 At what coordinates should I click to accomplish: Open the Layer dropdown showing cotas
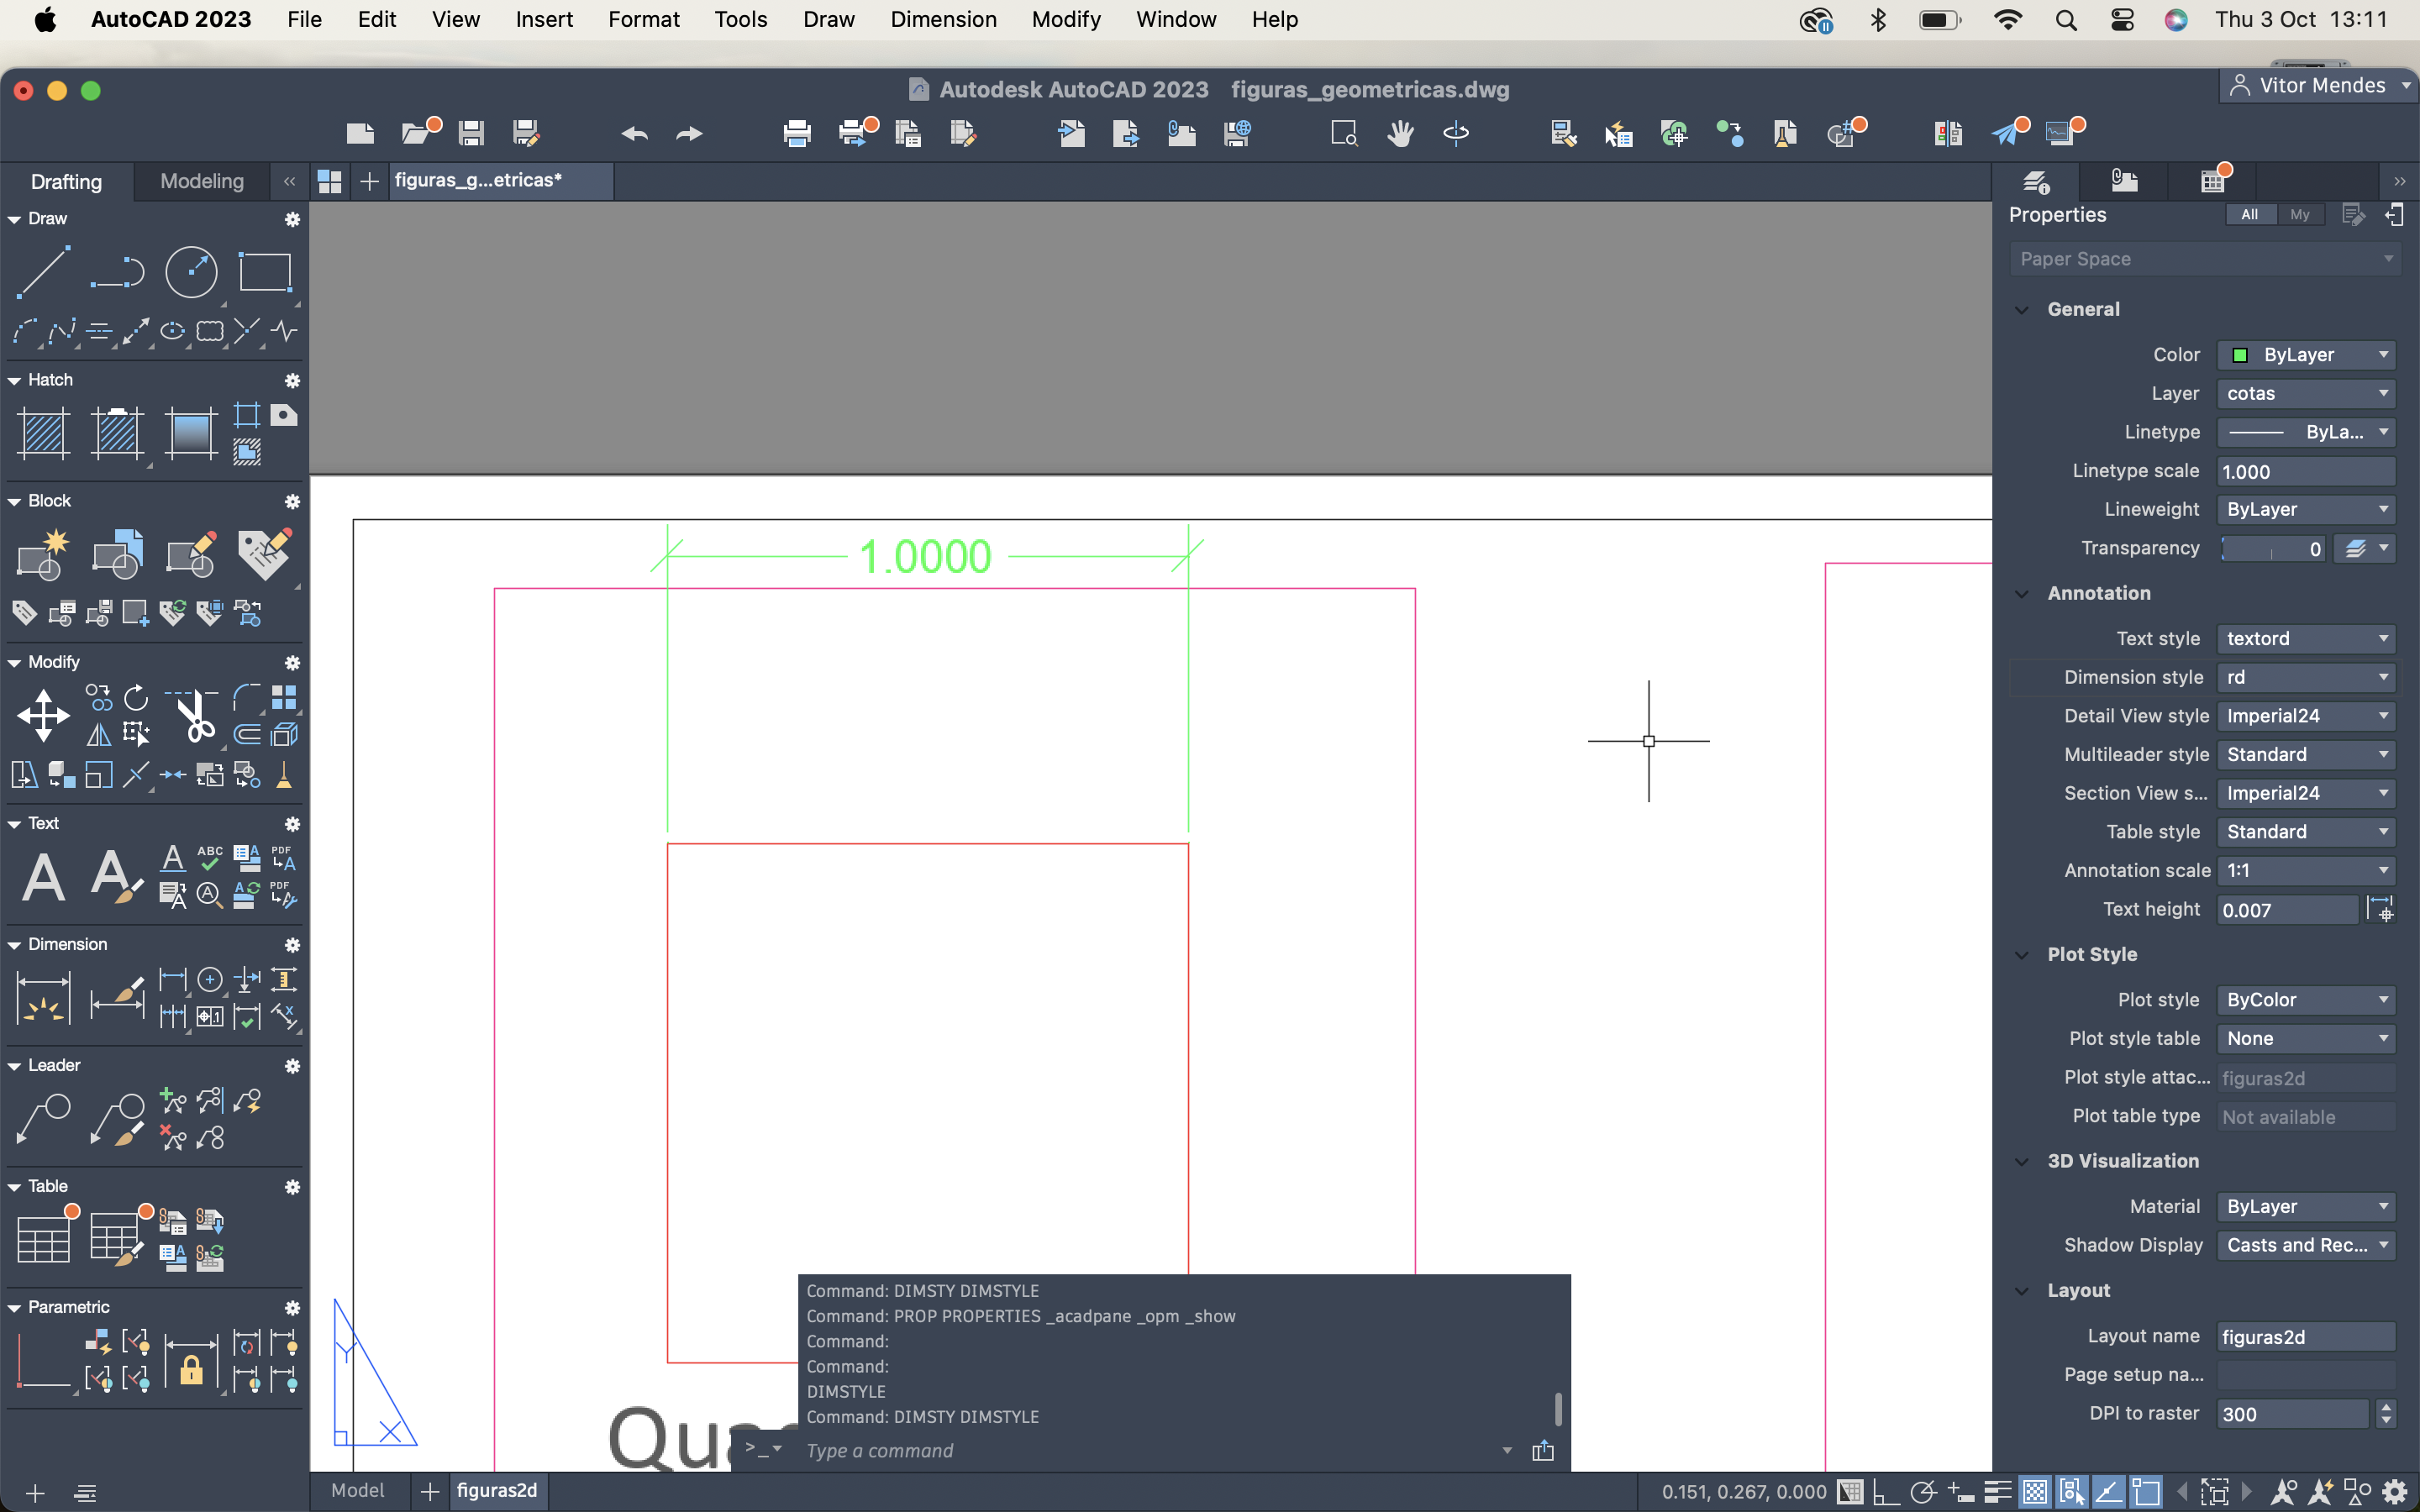(x=2305, y=393)
